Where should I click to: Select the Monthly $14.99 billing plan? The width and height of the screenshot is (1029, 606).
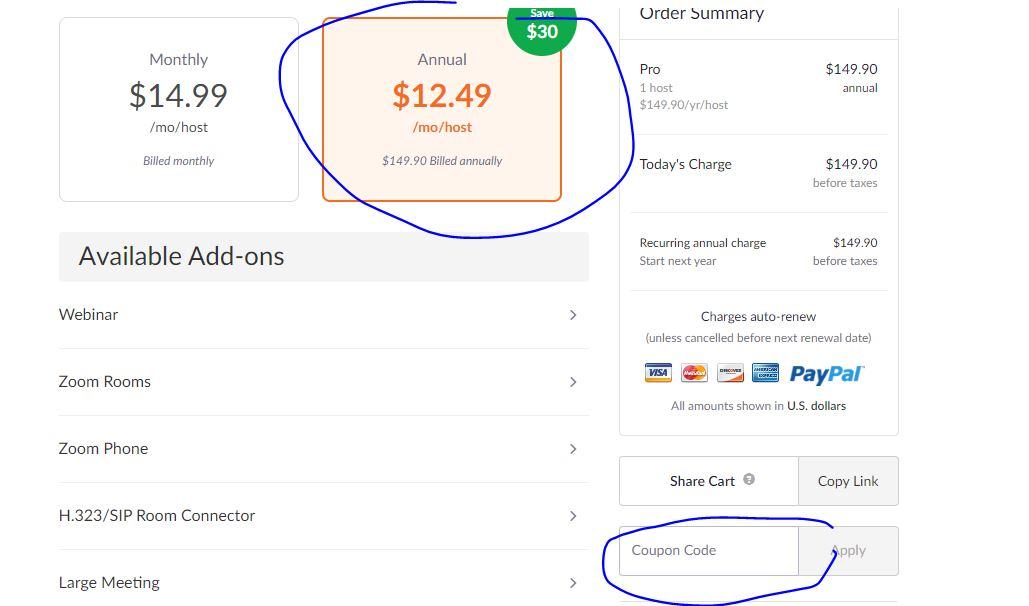coord(178,109)
